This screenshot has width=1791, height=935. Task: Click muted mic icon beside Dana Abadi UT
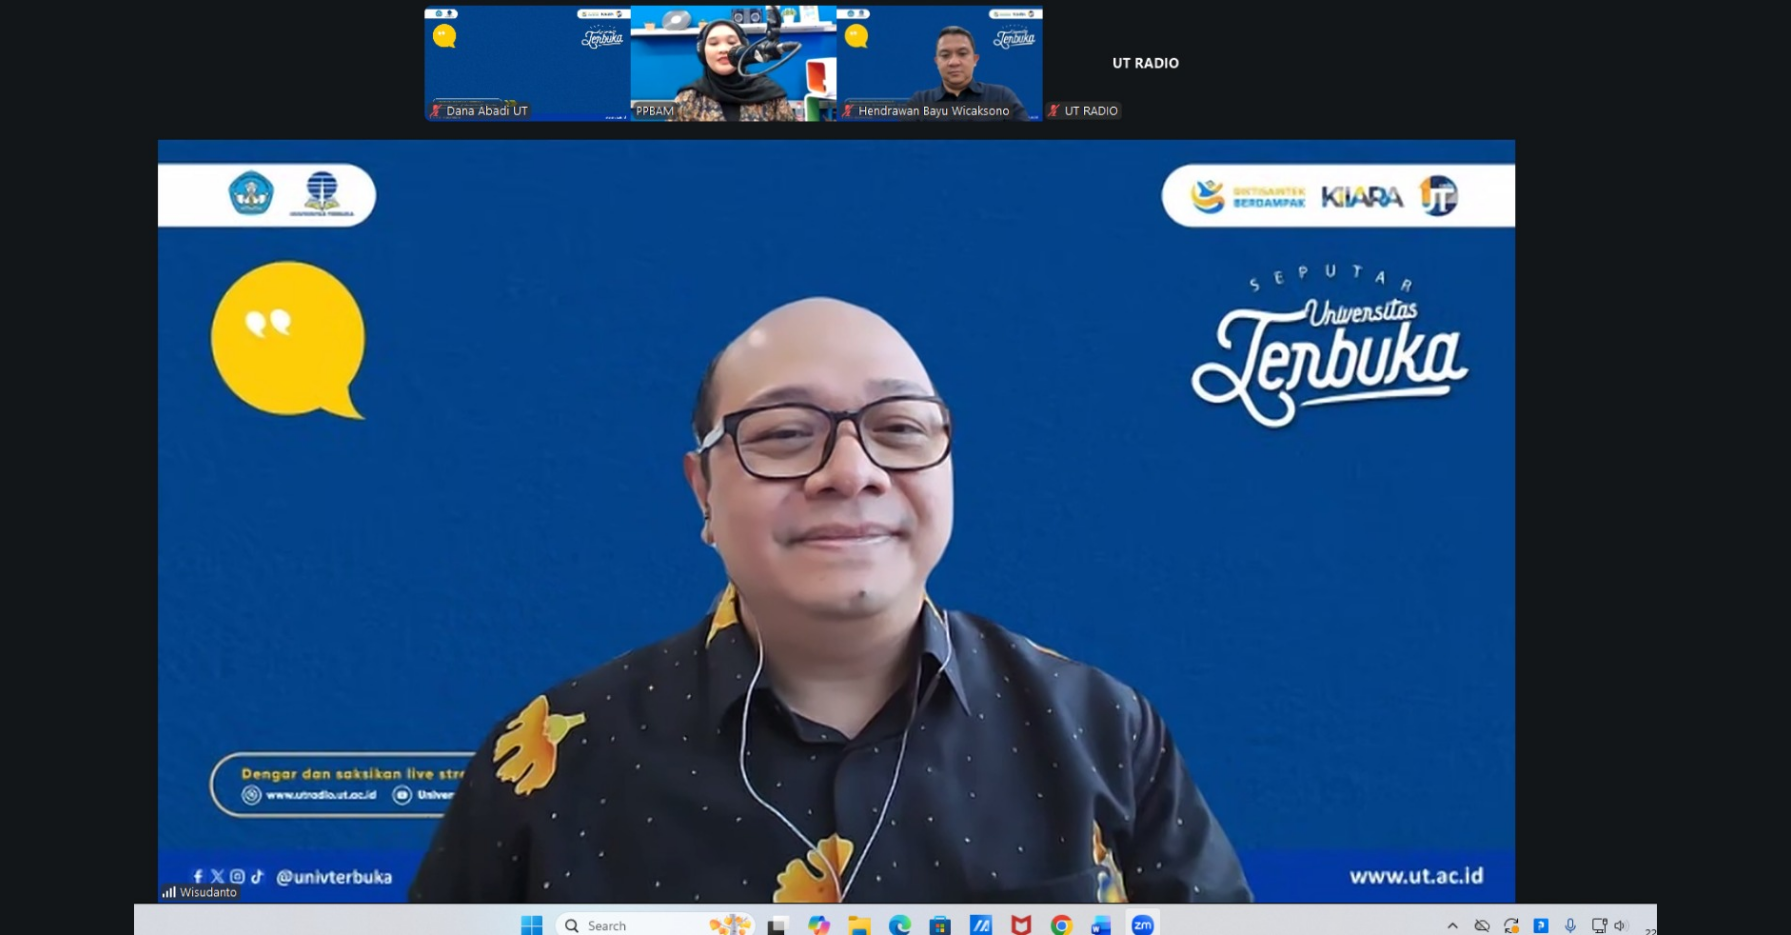click(x=436, y=111)
